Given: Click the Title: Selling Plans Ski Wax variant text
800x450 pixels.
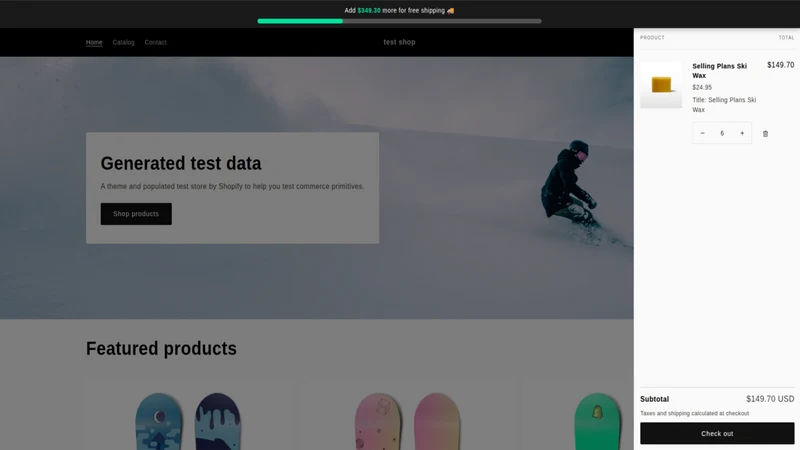Looking at the screenshot, I should (x=724, y=105).
